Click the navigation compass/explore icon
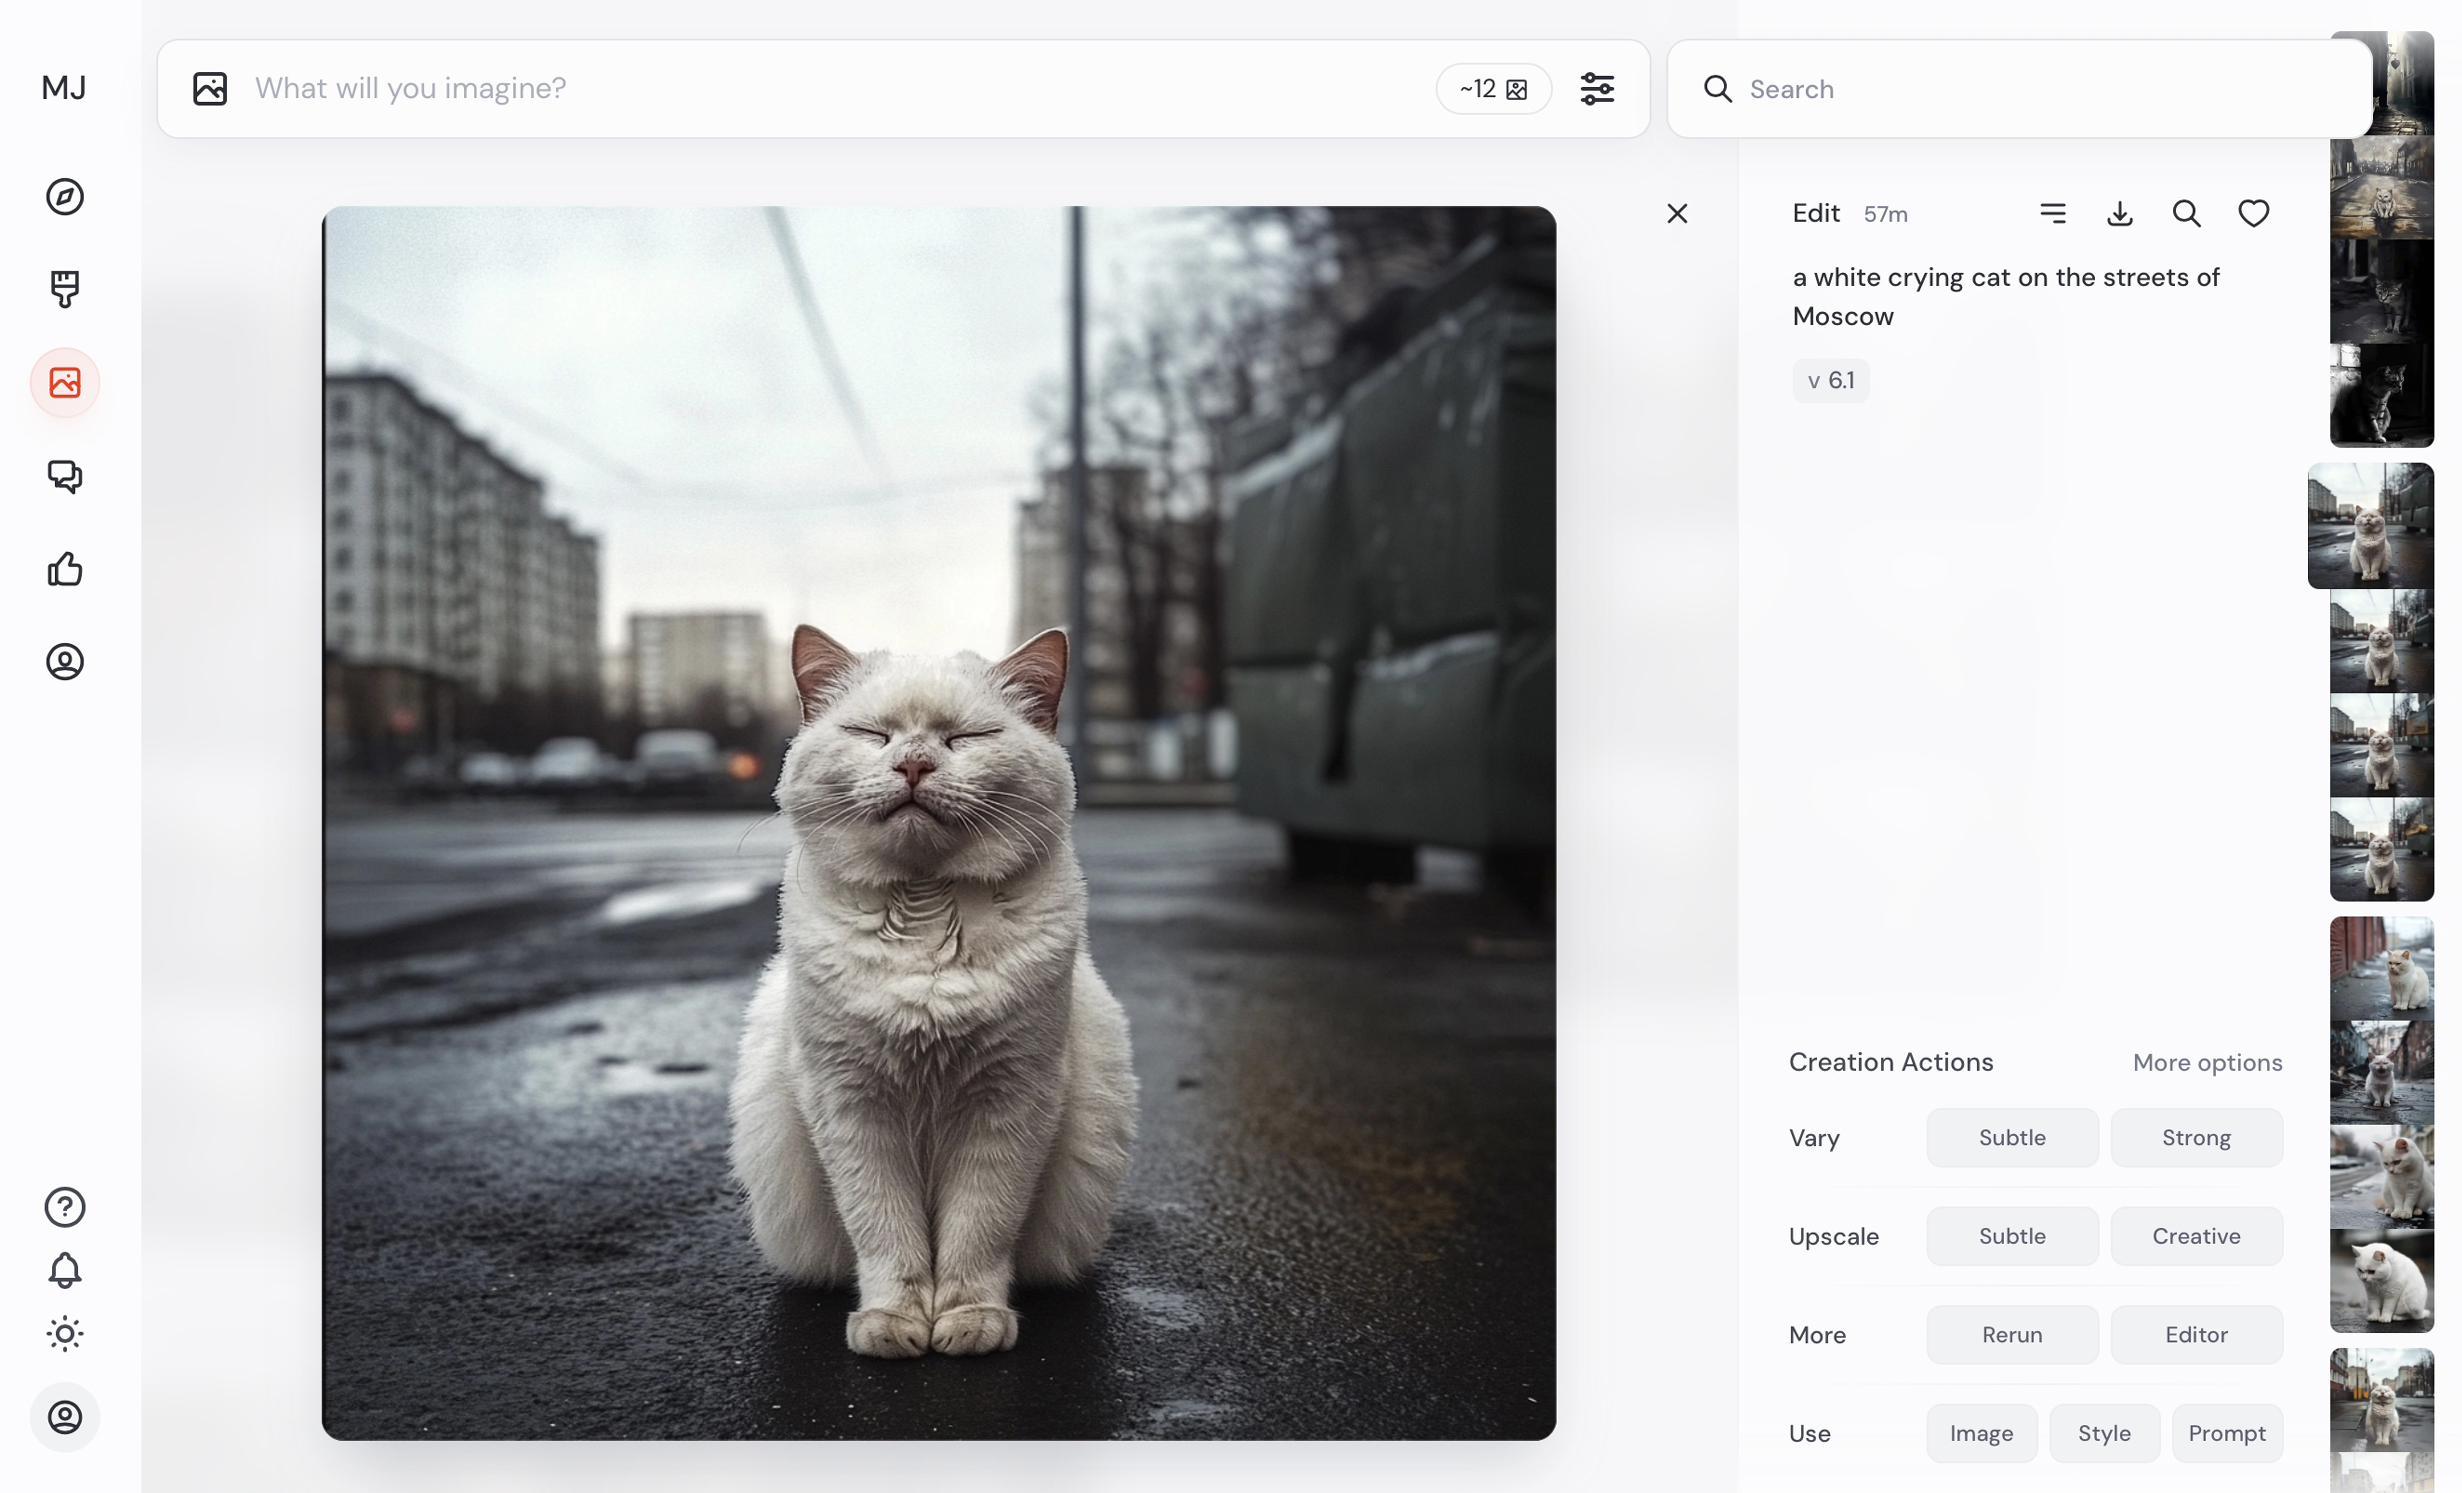Viewport: 2462px width, 1493px height. [x=63, y=197]
